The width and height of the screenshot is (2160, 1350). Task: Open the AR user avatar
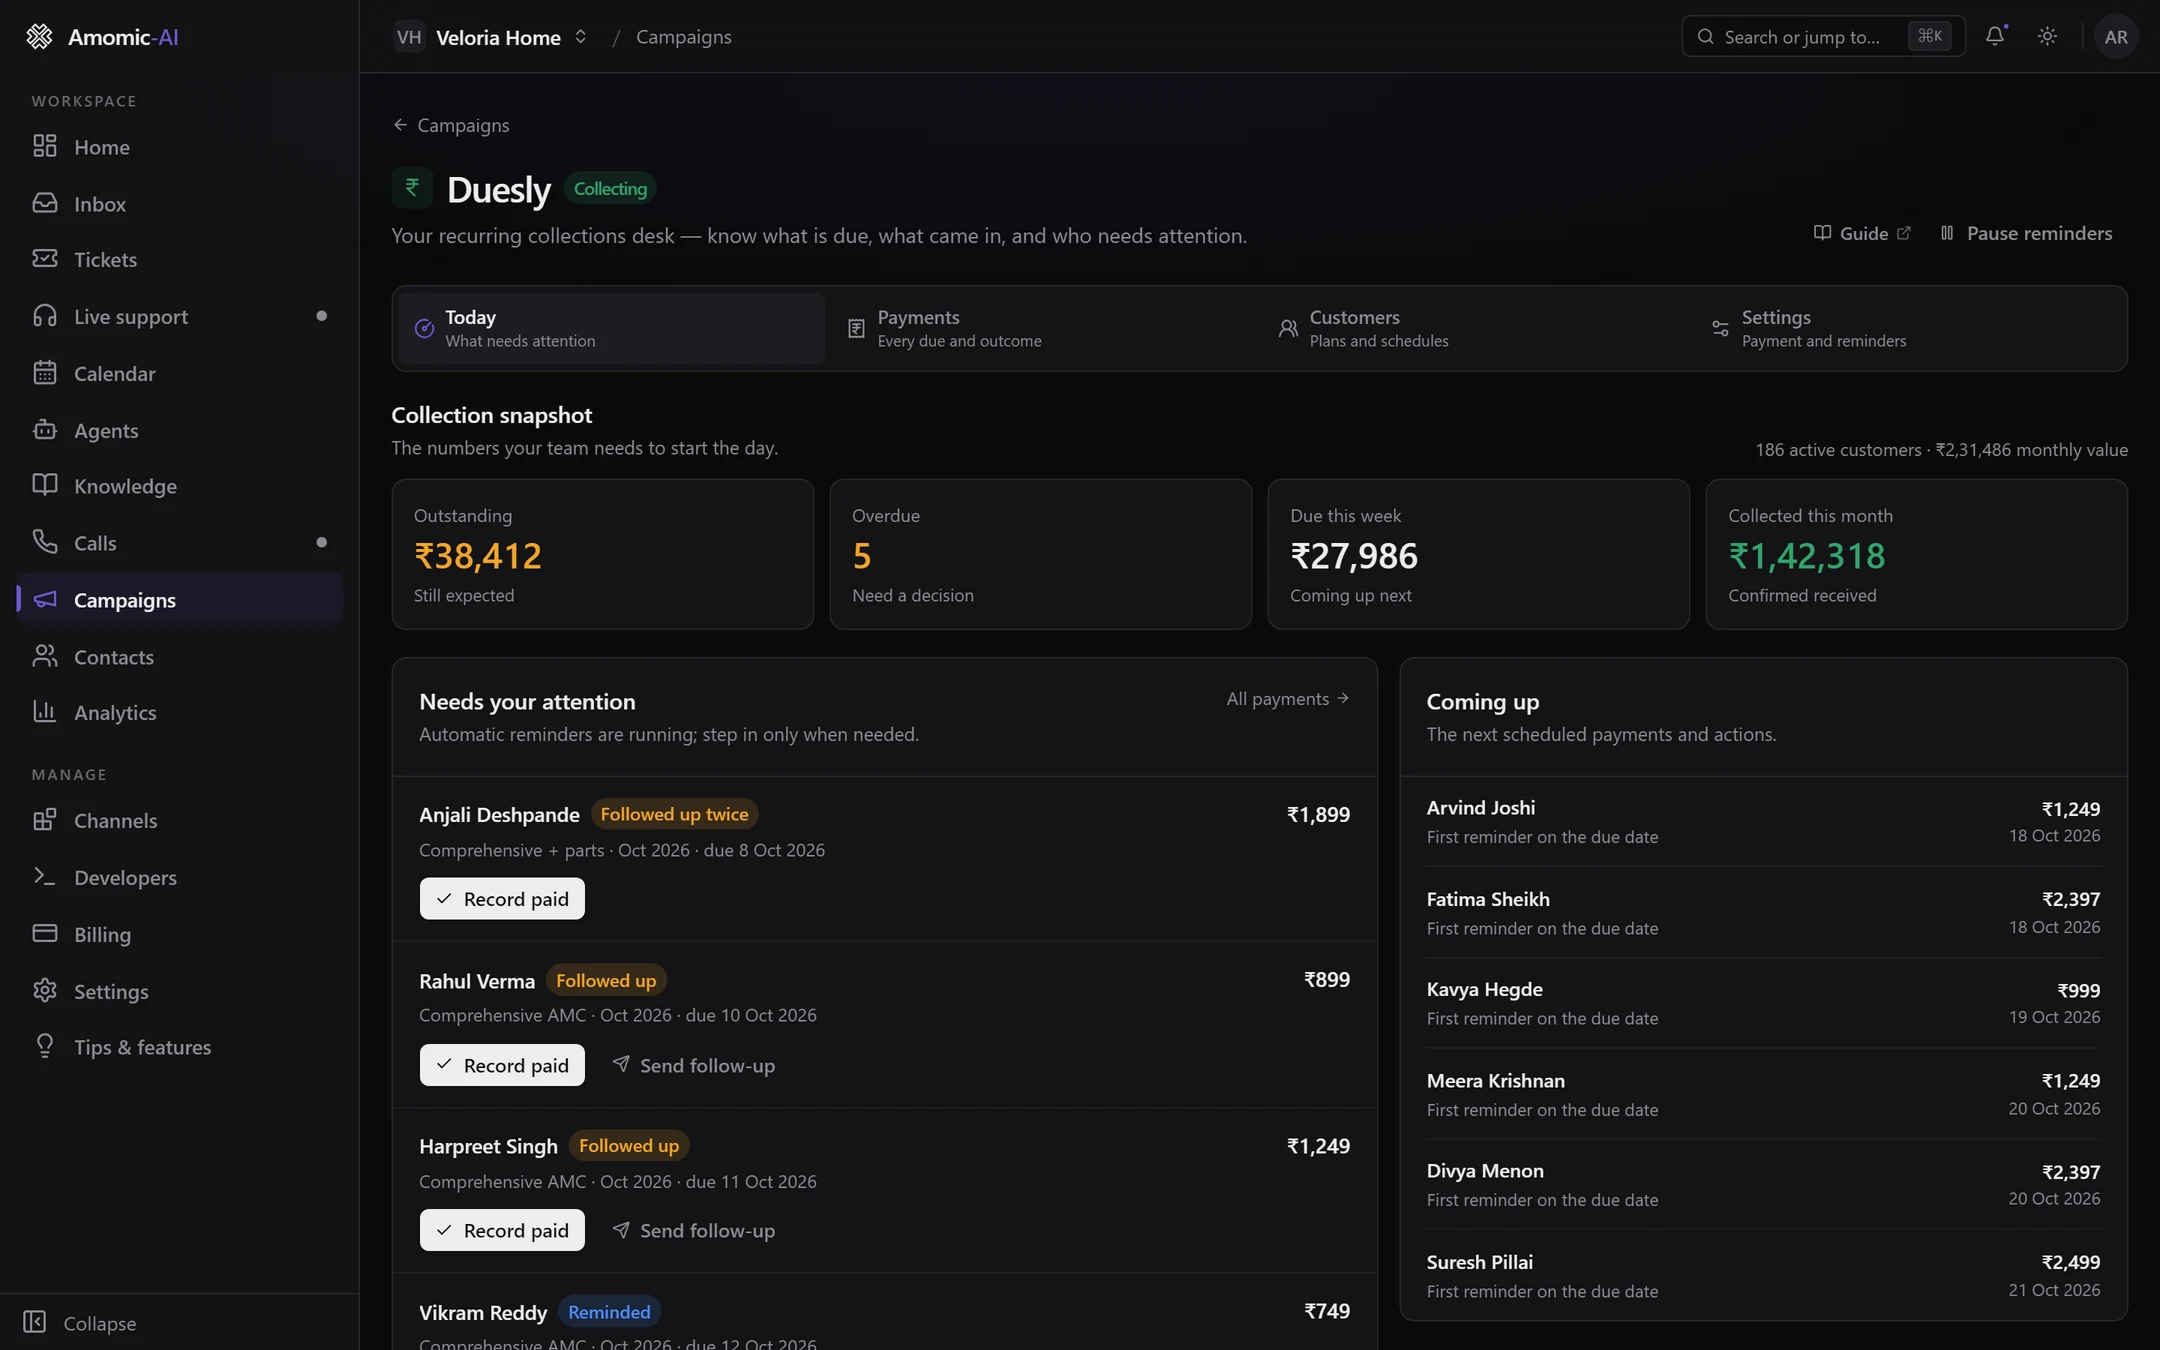(2116, 36)
